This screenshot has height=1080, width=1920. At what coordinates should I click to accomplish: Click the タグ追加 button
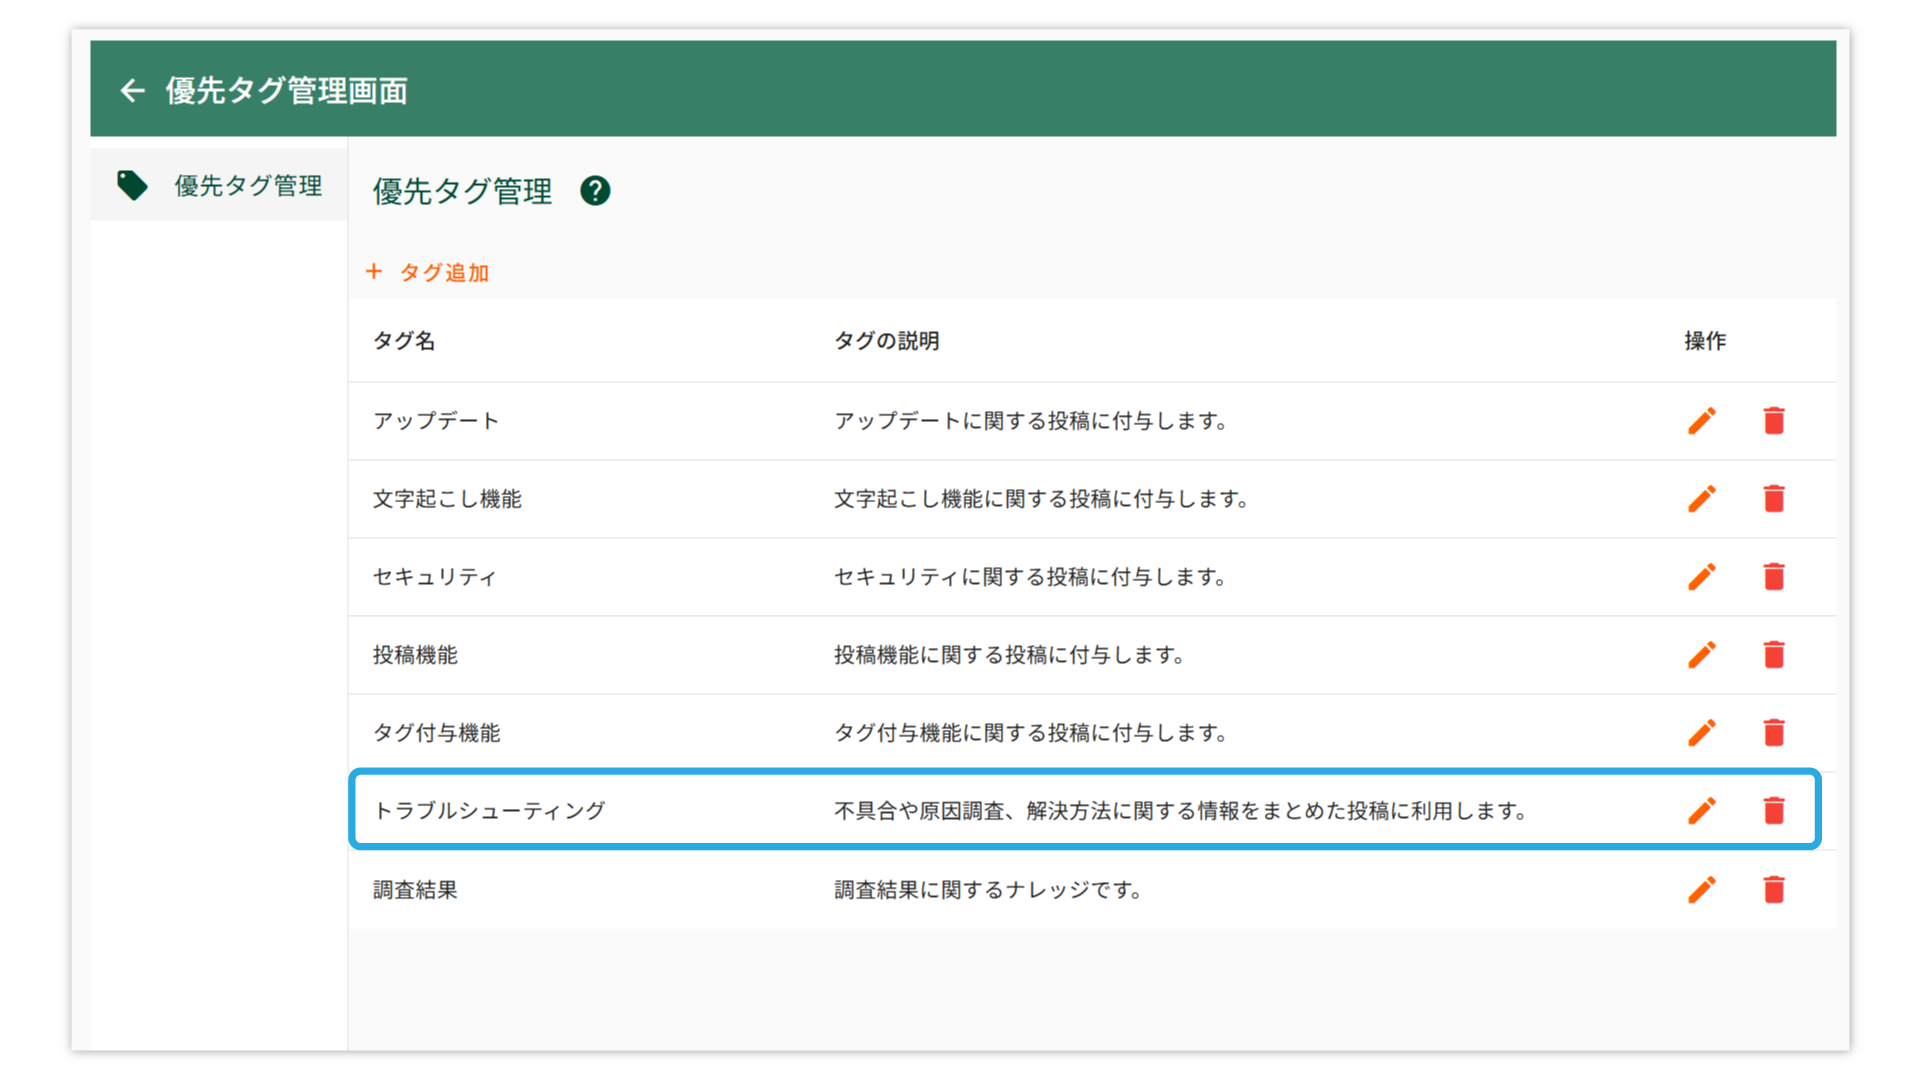point(428,273)
